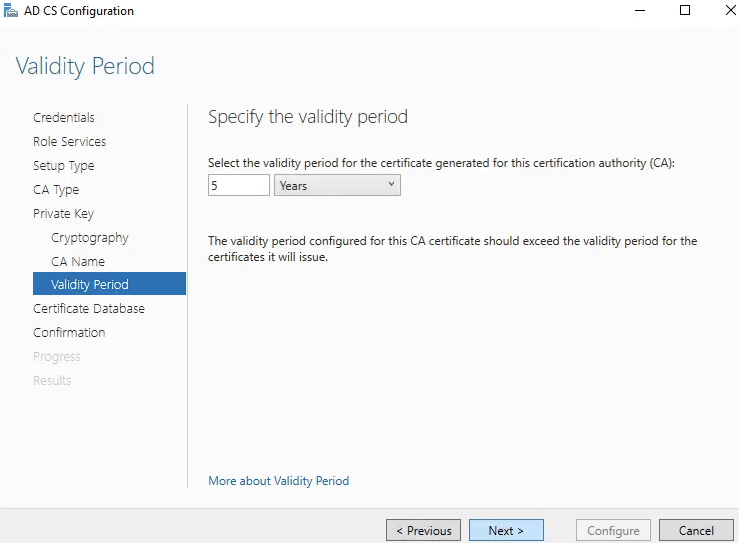Open the Years unit dropdown
This screenshot has width=739, height=543.
pyautogui.click(x=337, y=185)
